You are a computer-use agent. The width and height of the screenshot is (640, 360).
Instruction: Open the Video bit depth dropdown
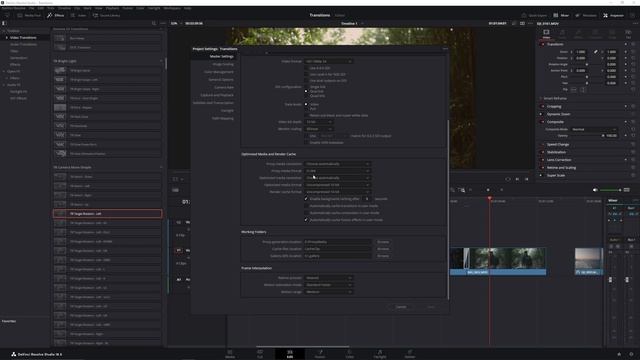(x=318, y=122)
